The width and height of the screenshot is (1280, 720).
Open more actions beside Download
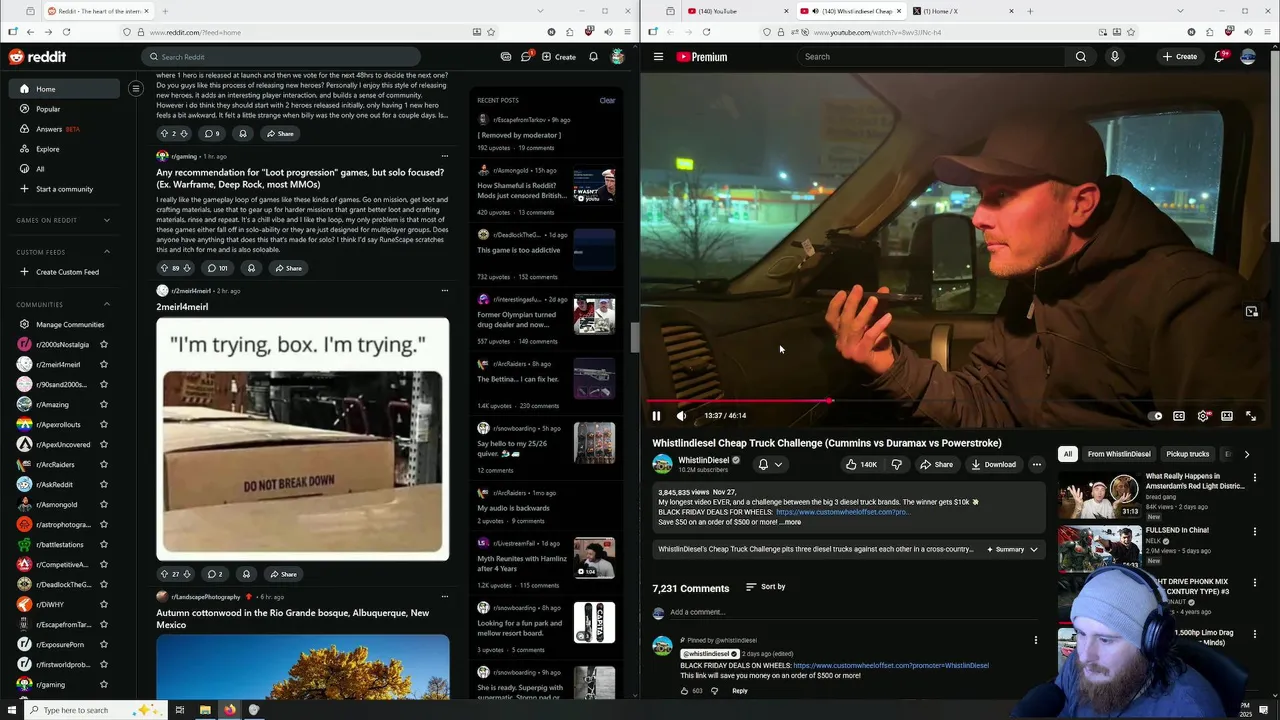[1037, 464]
